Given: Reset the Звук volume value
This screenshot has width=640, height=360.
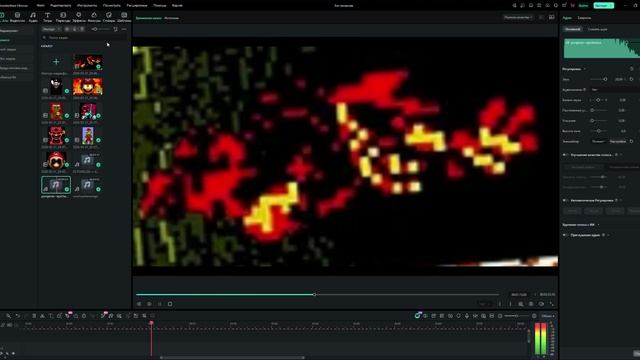Looking at the screenshot, I should [x=631, y=79].
